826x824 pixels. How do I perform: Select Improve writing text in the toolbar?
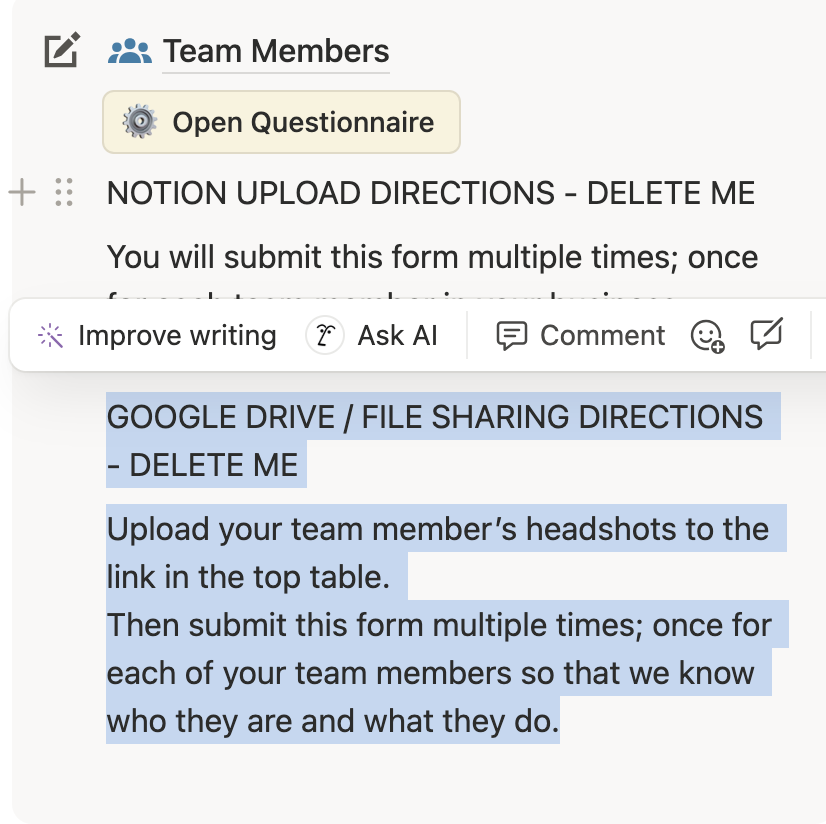click(x=177, y=335)
